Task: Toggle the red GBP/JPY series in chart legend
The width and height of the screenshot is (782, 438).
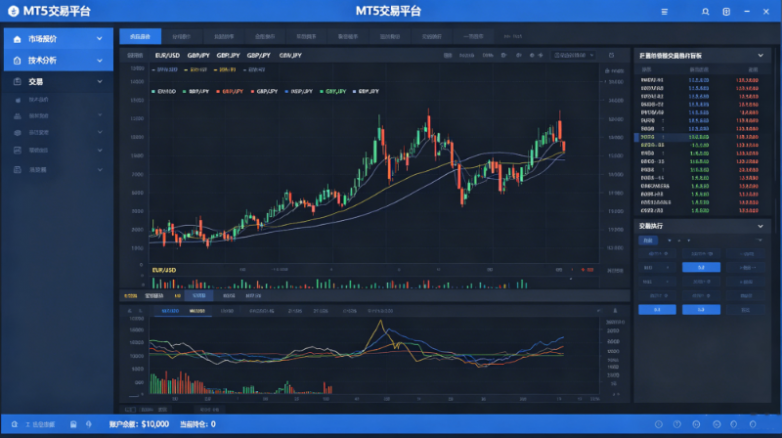Action: click(x=229, y=91)
